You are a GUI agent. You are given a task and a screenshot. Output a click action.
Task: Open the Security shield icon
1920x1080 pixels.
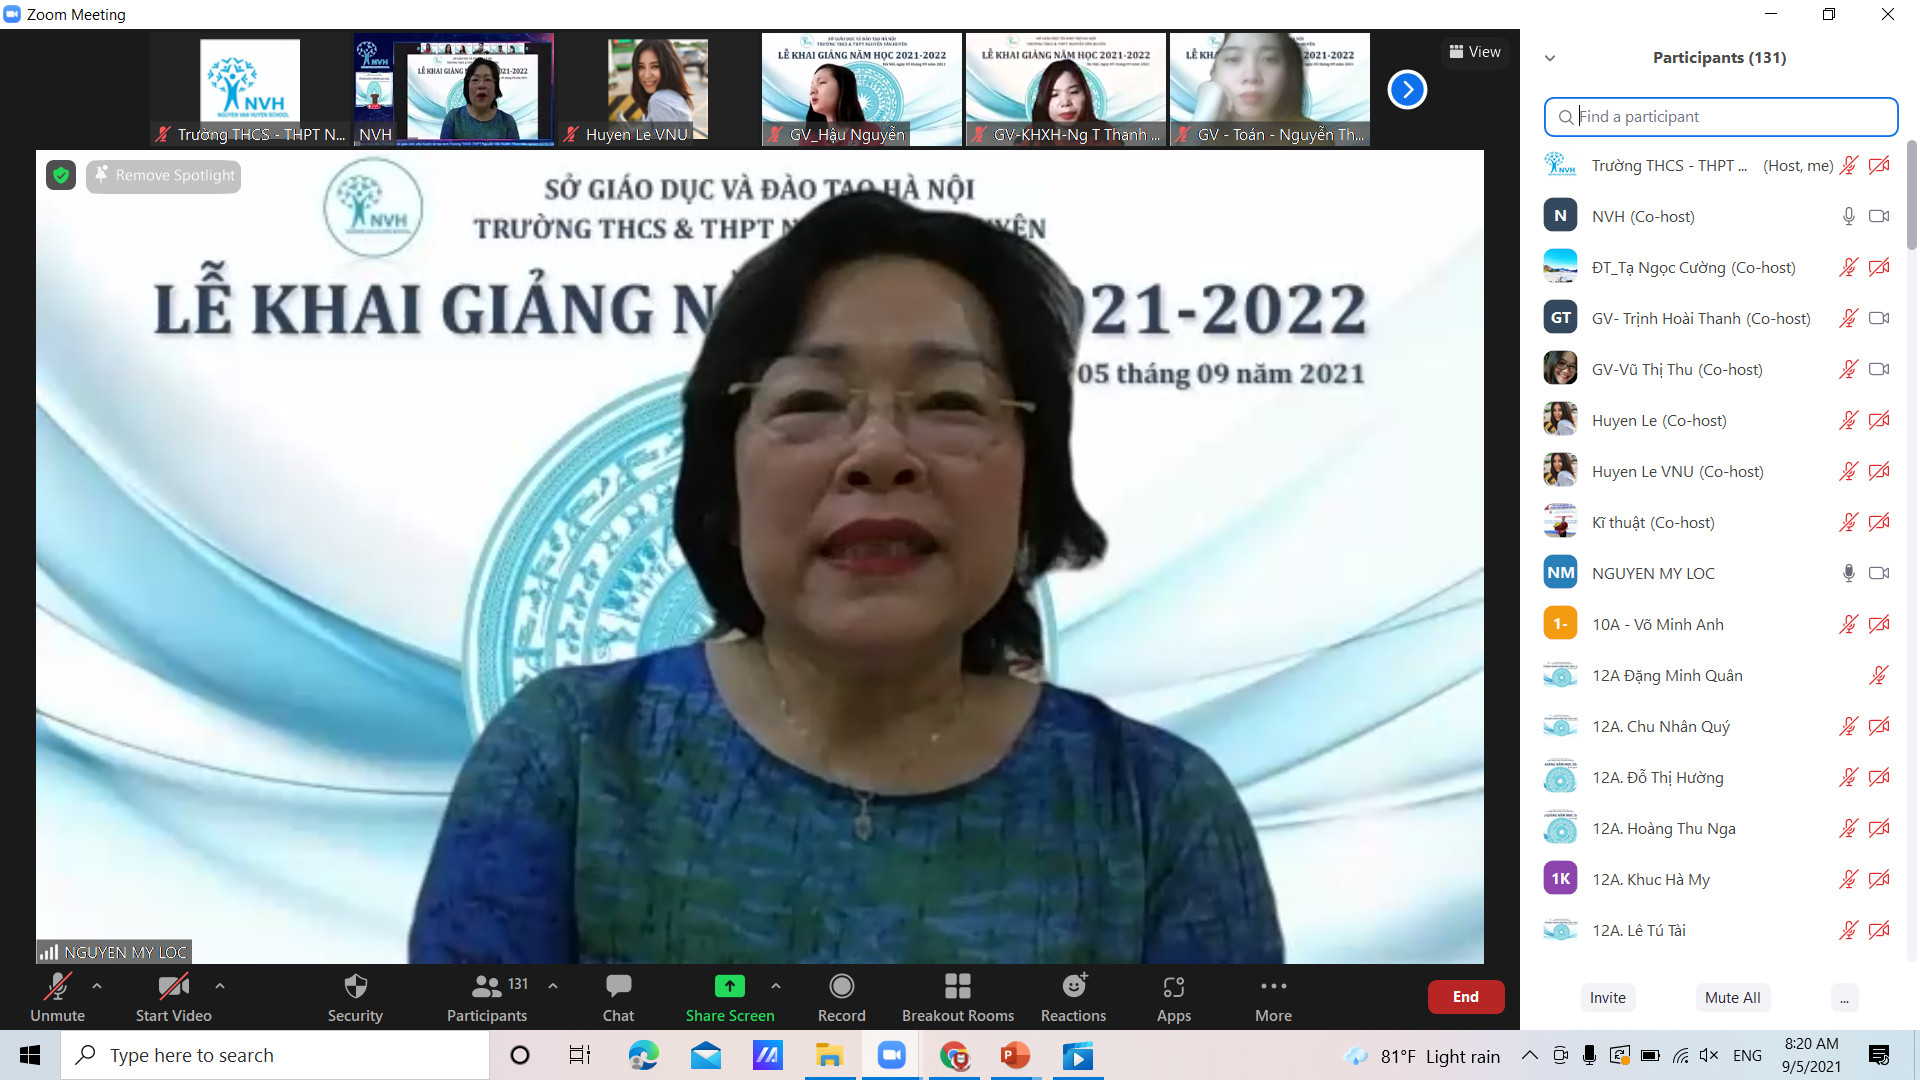tap(355, 987)
